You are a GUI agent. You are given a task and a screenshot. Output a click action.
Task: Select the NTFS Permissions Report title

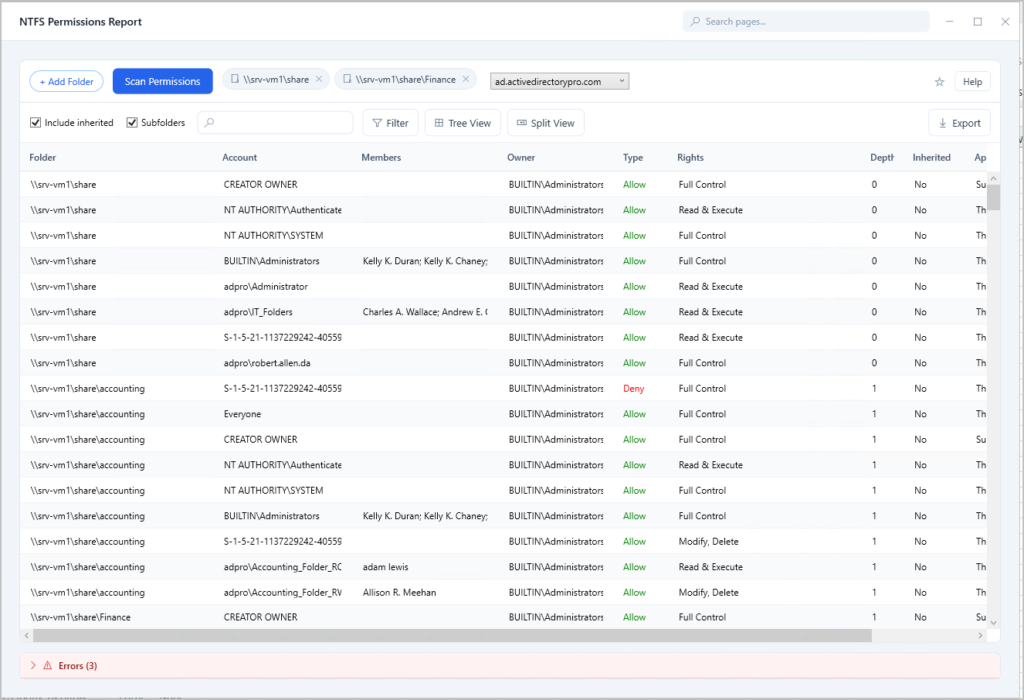click(80, 22)
